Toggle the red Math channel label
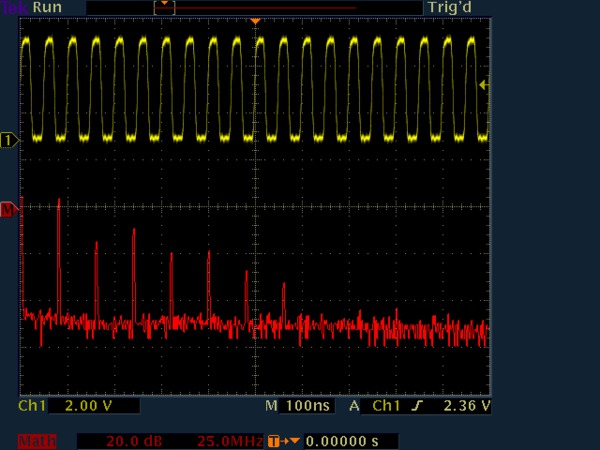The image size is (600, 450). point(36,441)
